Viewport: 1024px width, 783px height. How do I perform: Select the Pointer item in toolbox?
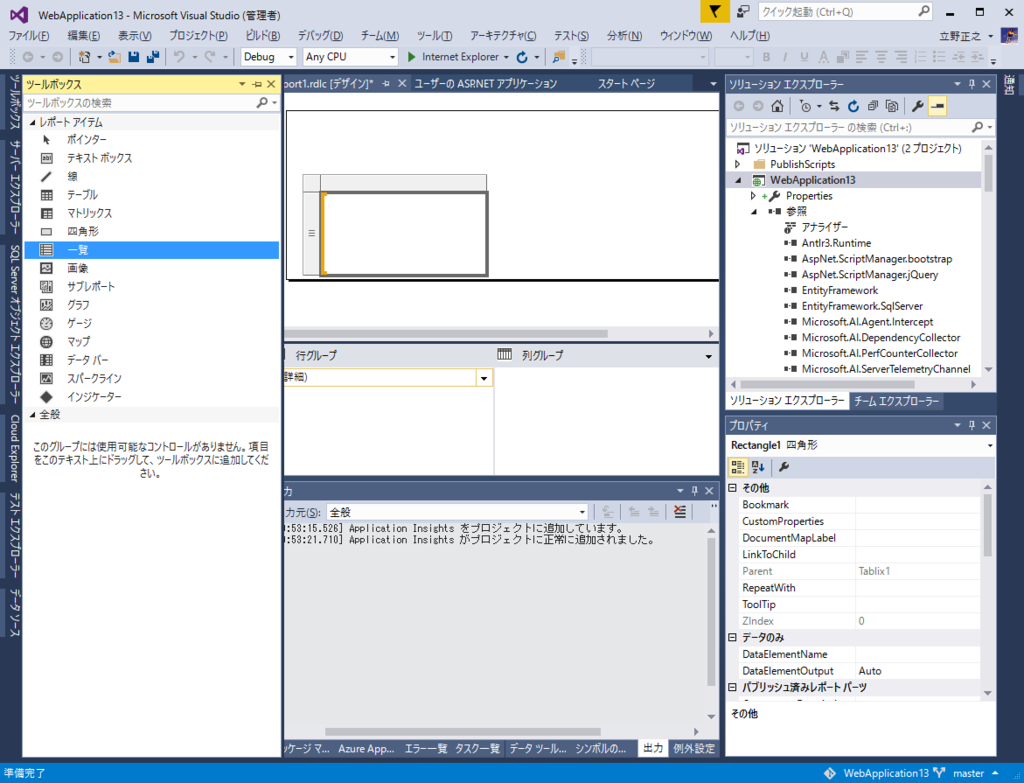point(152,140)
